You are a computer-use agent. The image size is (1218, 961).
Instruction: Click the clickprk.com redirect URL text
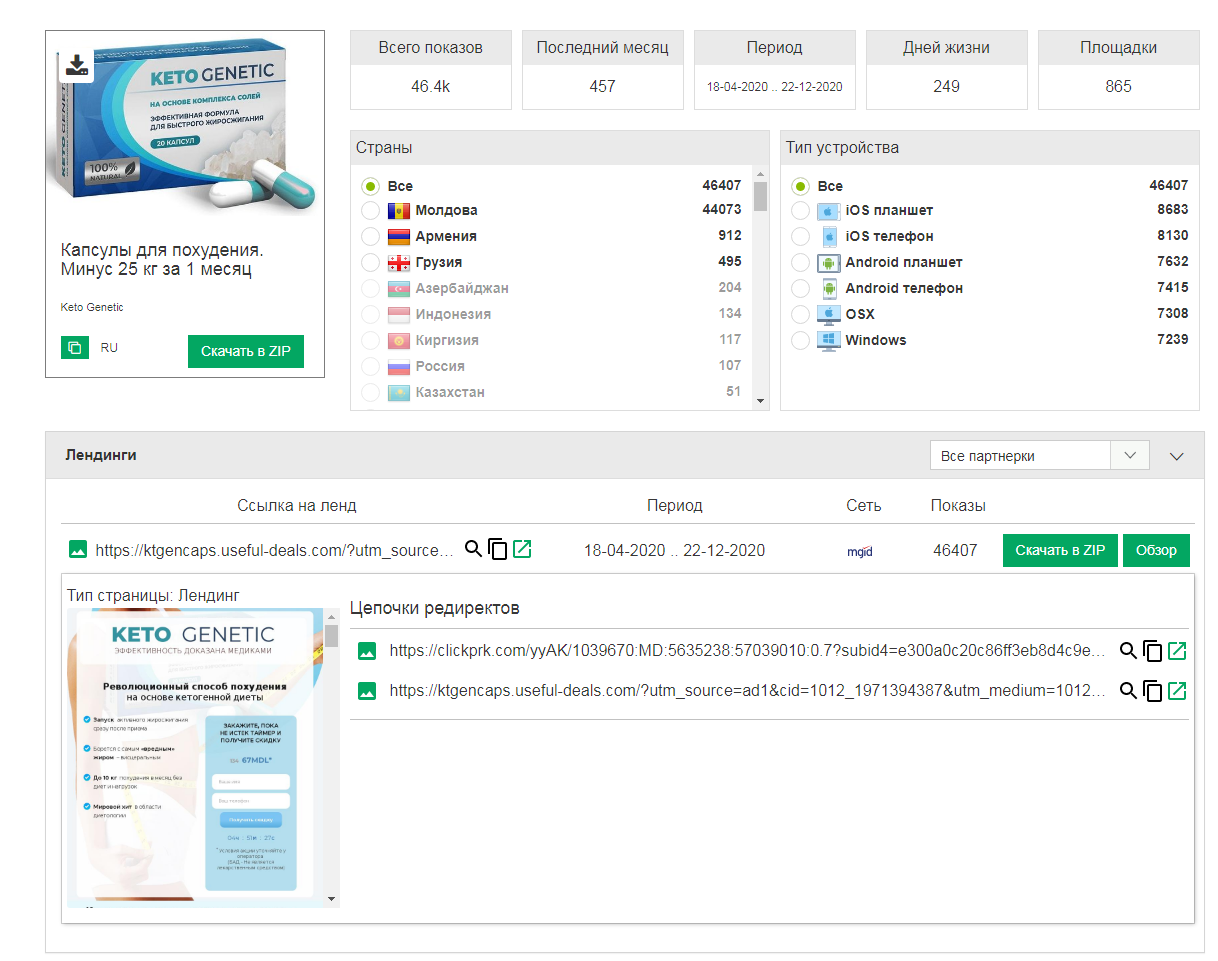click(x=747, y=651)
